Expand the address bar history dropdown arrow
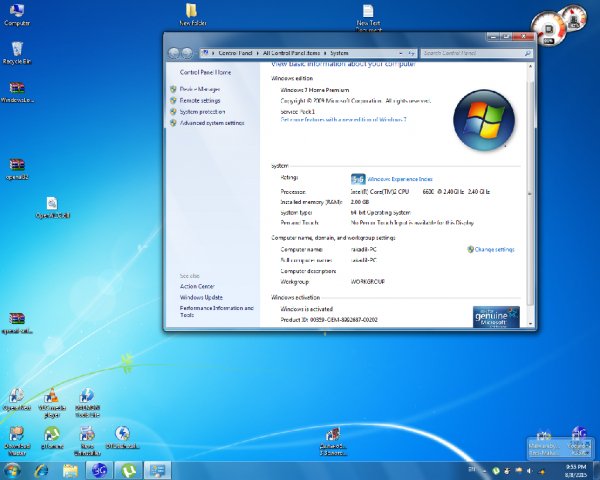The height and width of the screenshot is (480, 600). pos(401,53)
